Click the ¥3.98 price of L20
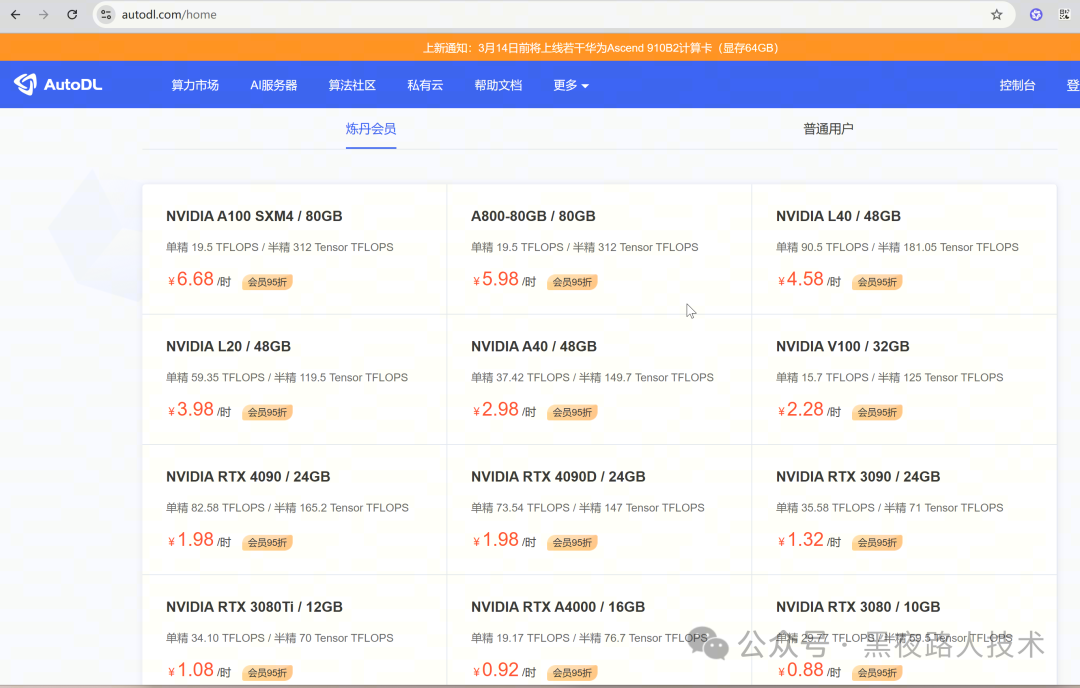This screenshot has height=688, width=1080. 191,410
